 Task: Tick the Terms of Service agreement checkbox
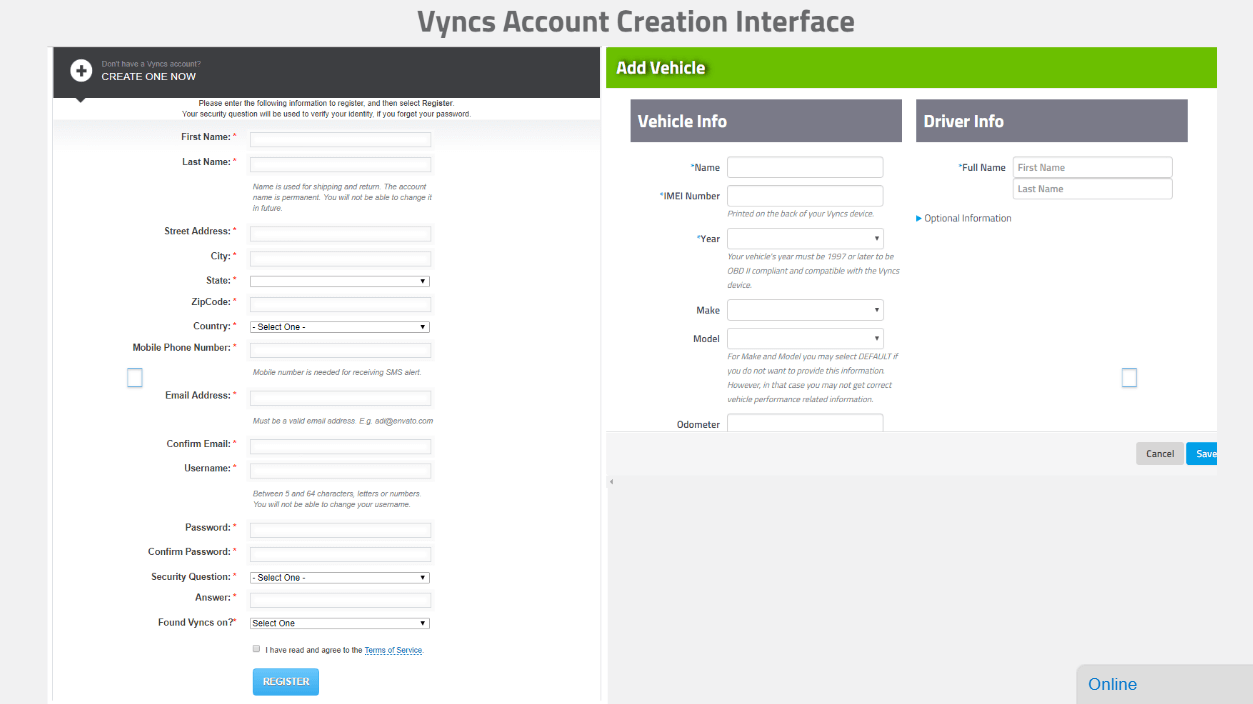click(257, 649)
